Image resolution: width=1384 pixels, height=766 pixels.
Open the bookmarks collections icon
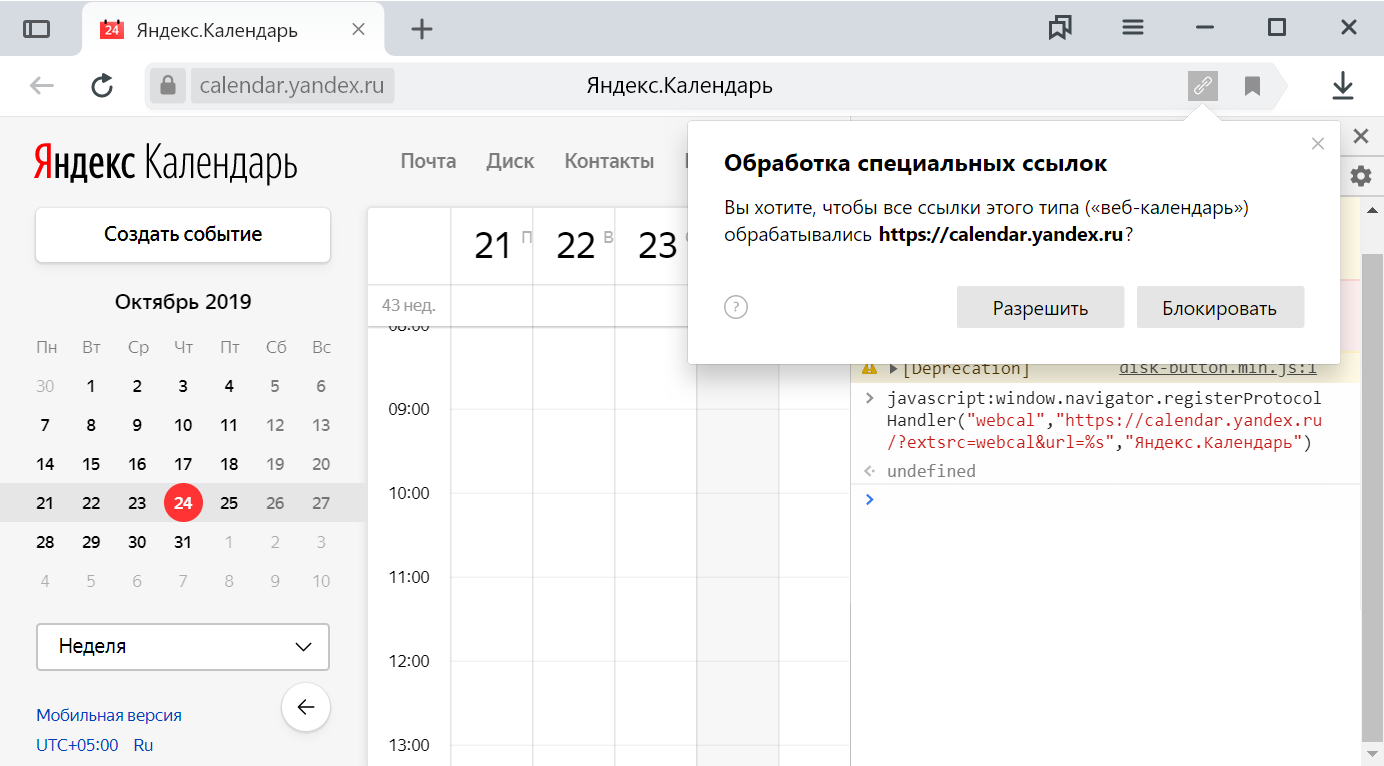click(1060, 28)
